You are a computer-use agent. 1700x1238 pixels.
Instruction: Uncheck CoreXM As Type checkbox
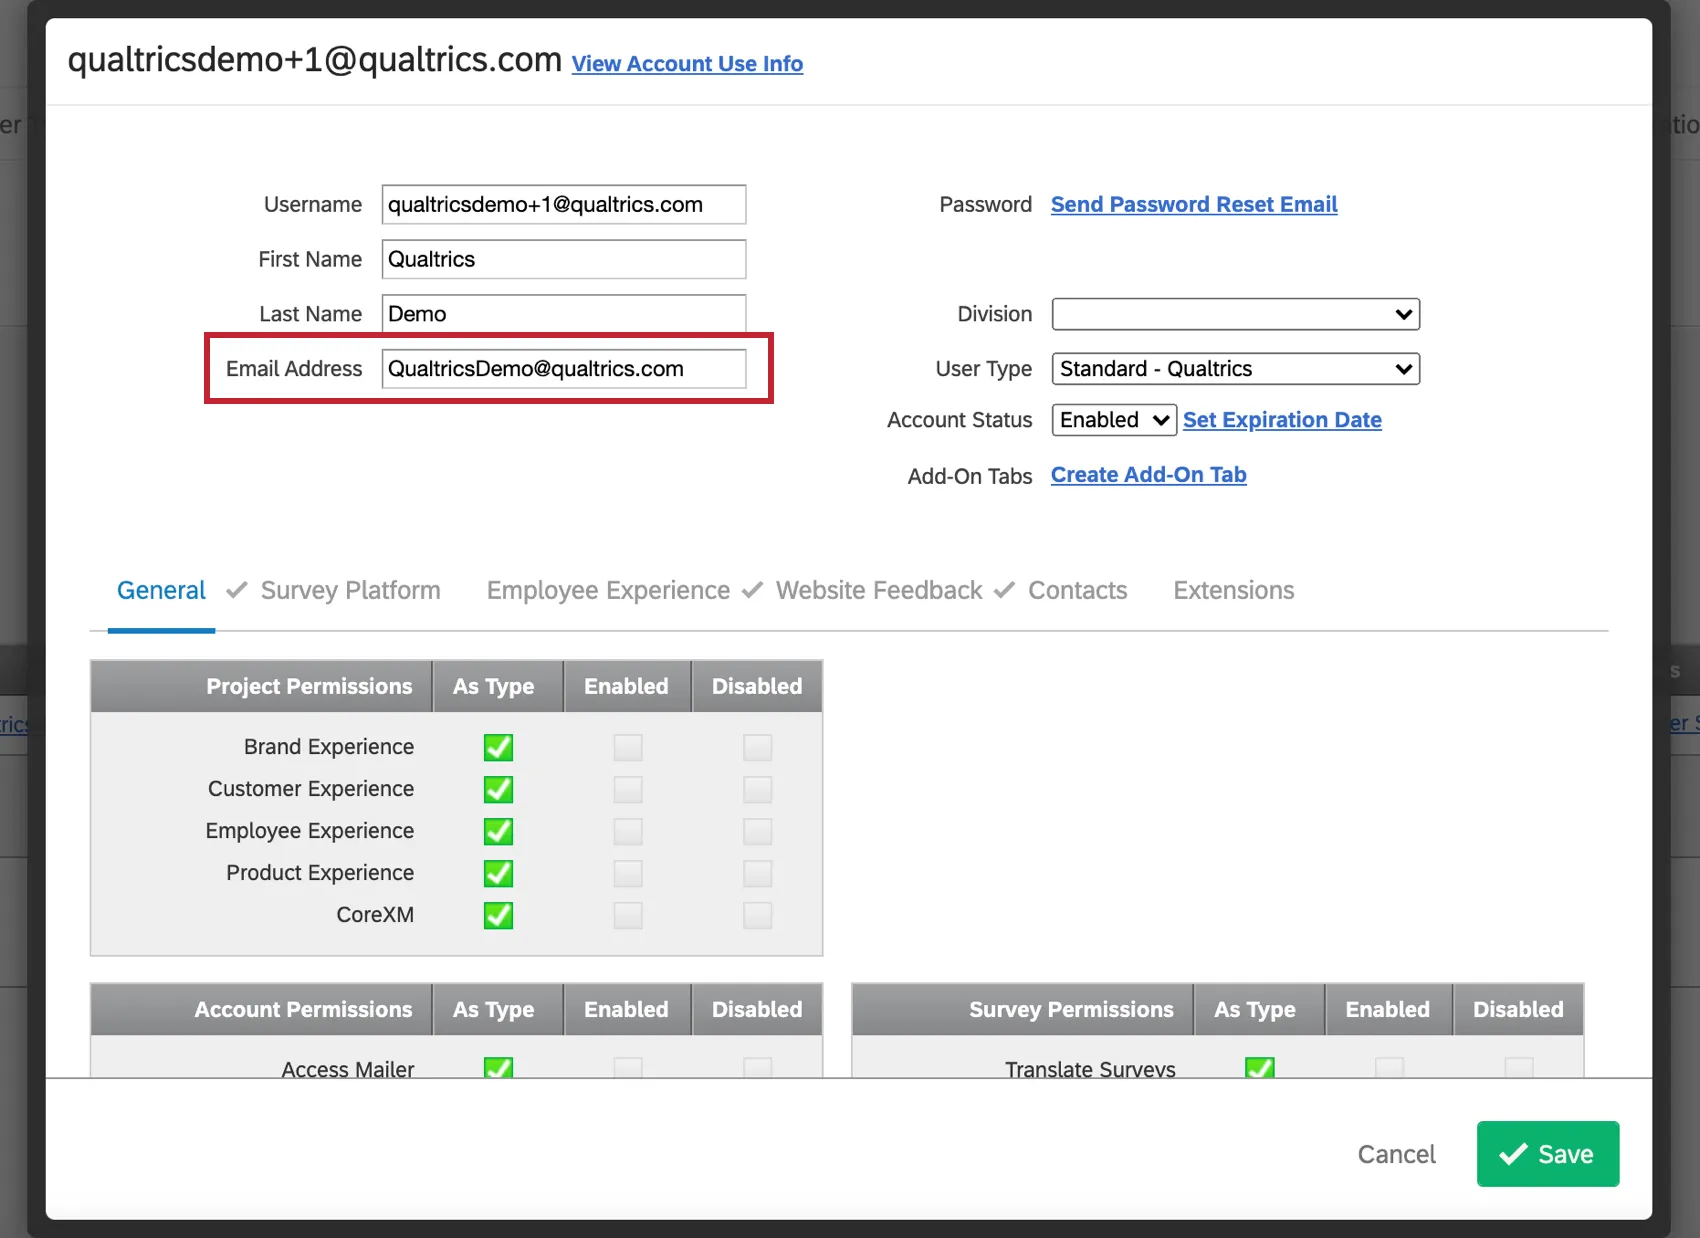(497, 915)
